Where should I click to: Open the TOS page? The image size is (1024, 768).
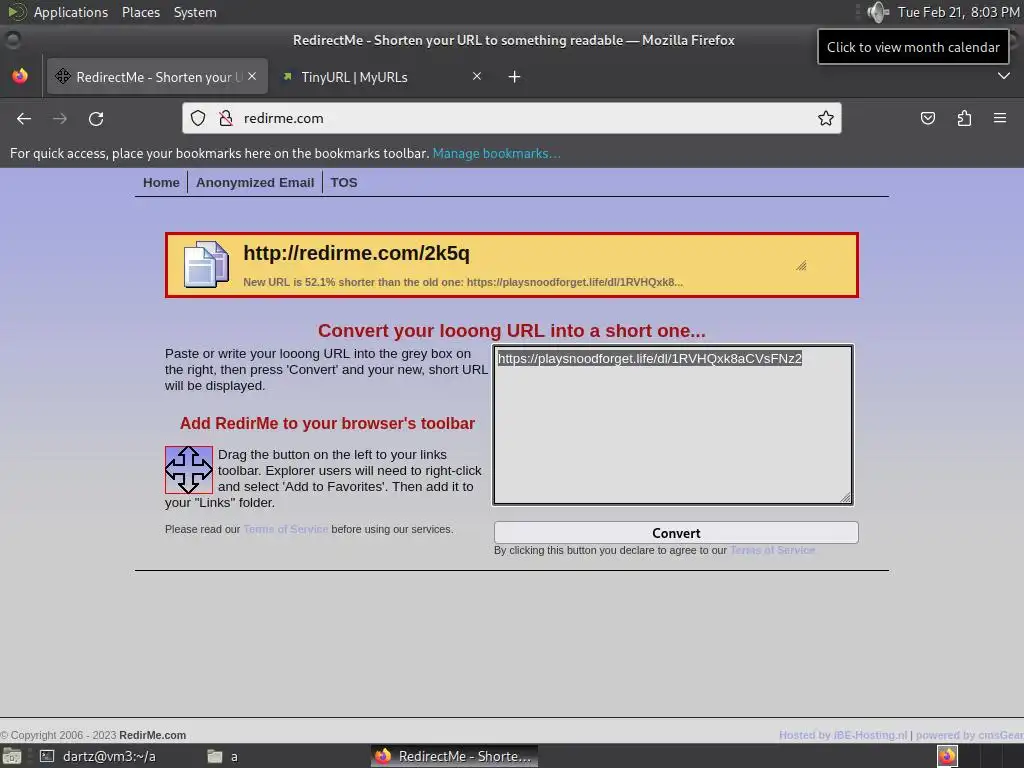344,183
